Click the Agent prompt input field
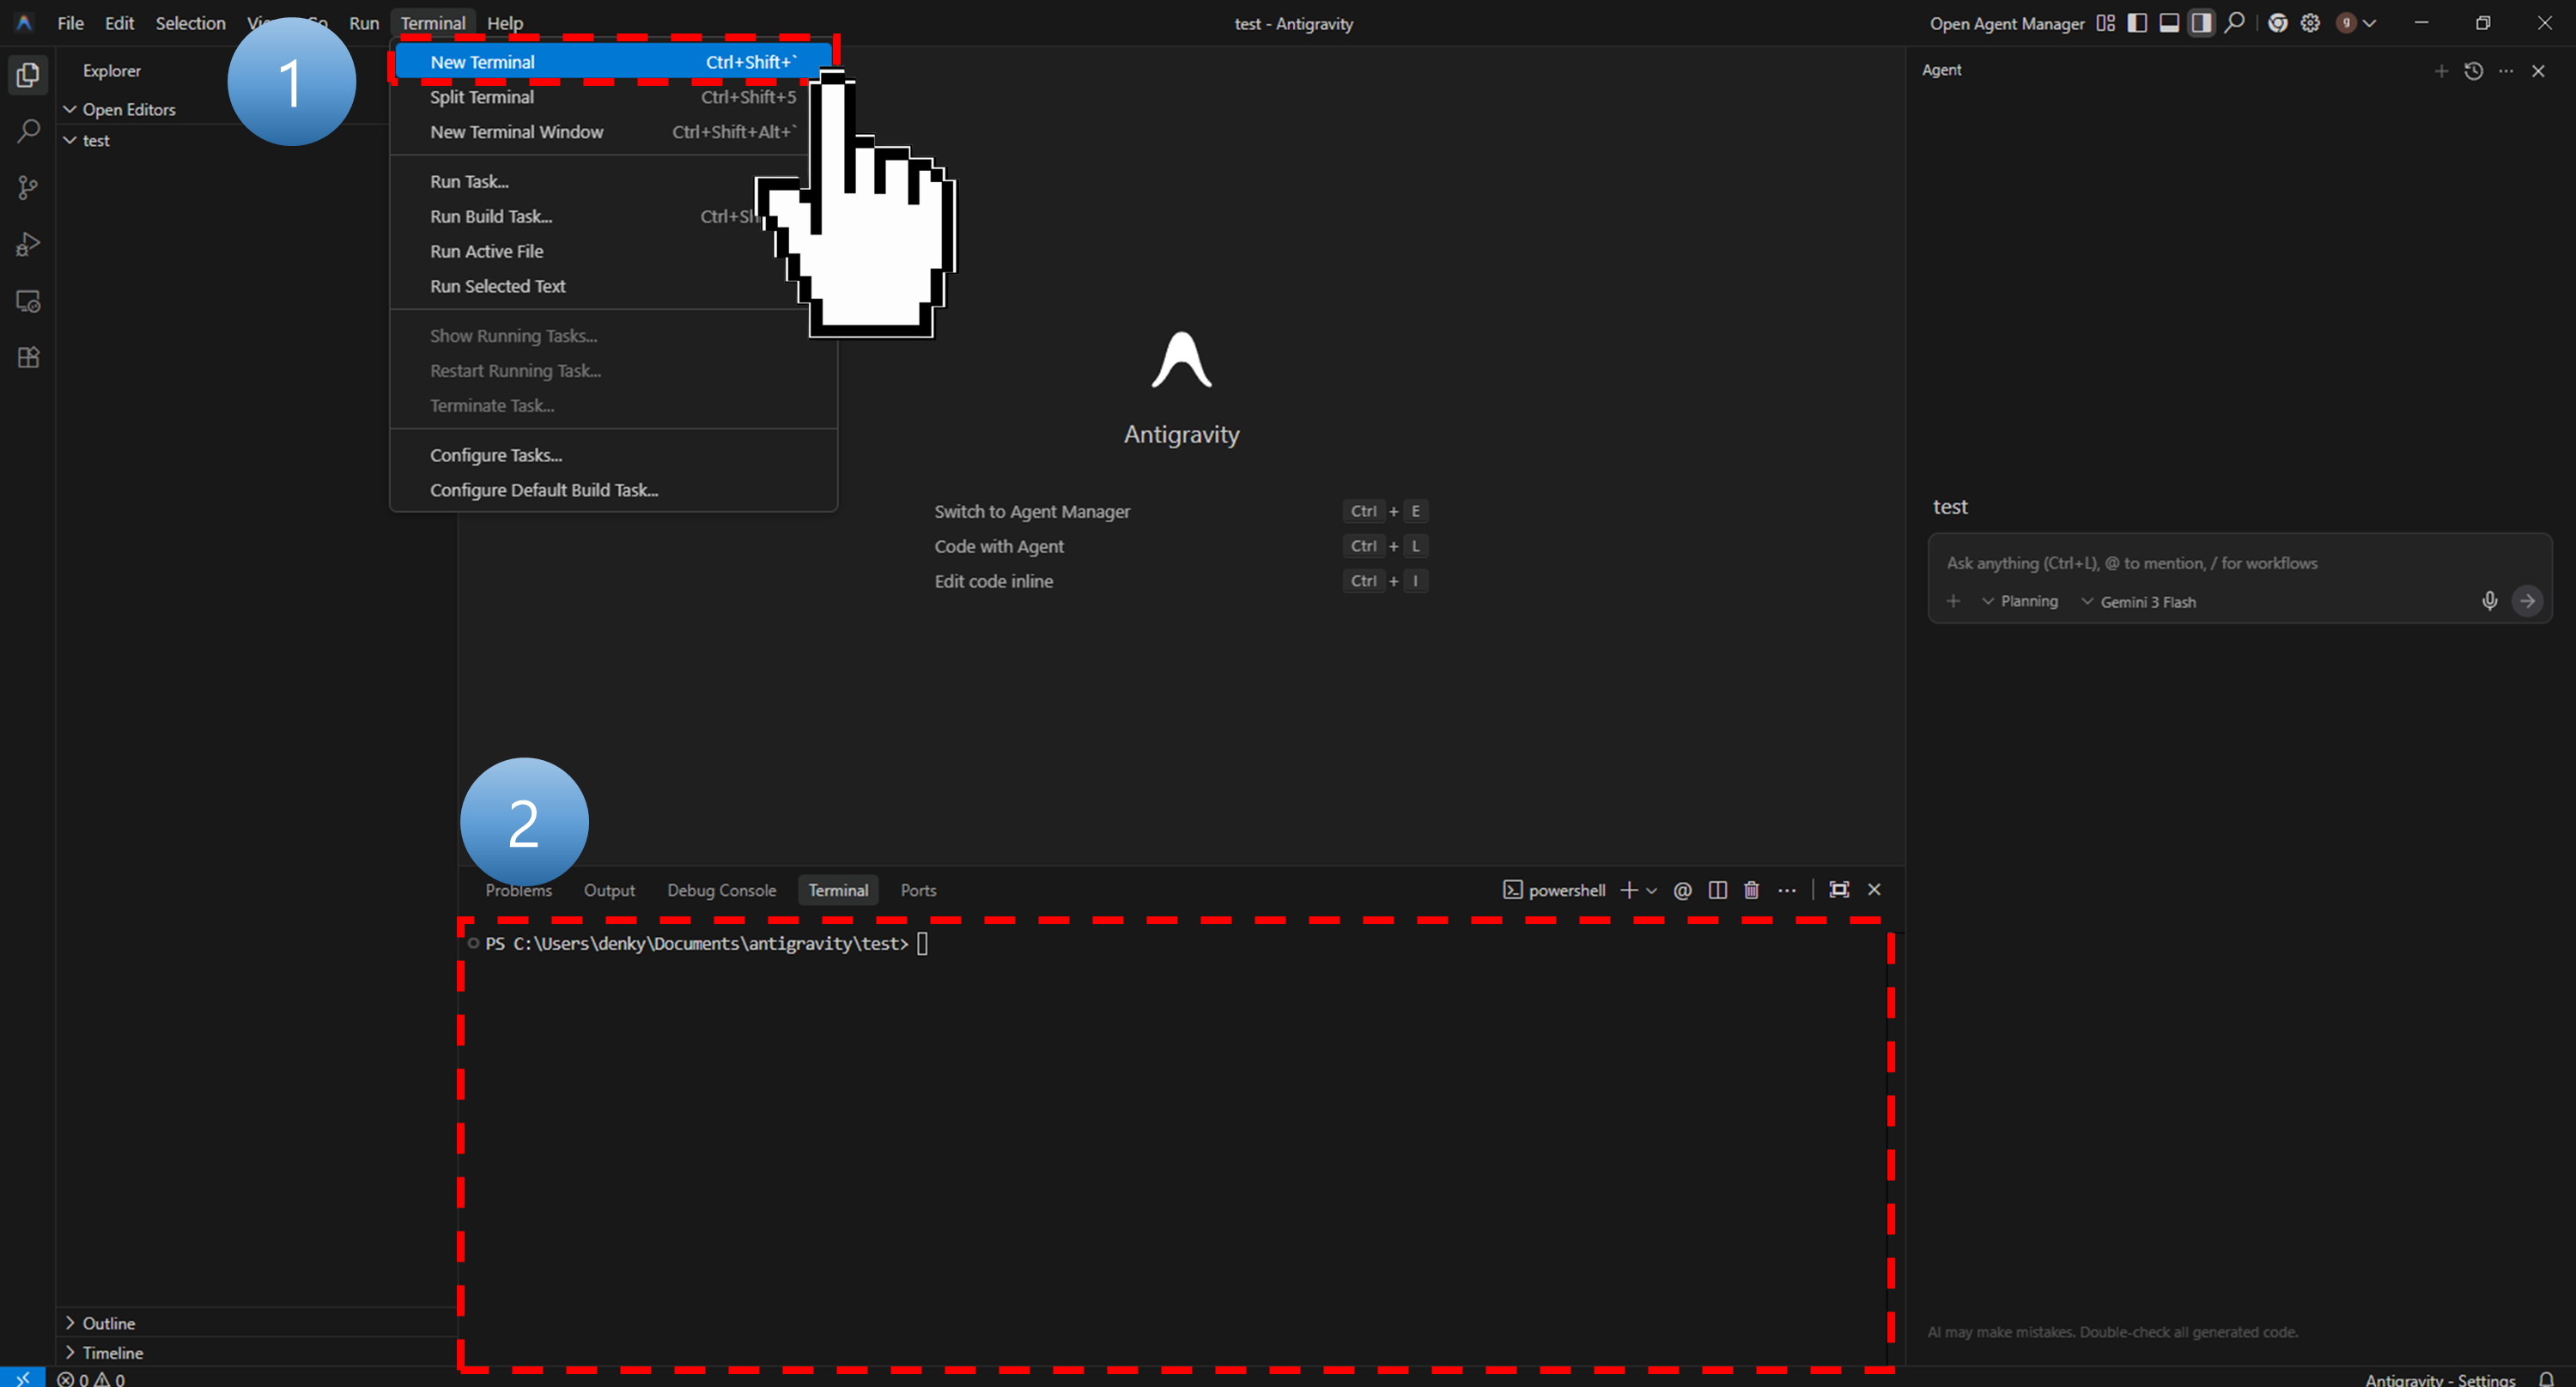Viewport: 2576px width, 1387px height. pyautogui.click(x=2240, y=563)
